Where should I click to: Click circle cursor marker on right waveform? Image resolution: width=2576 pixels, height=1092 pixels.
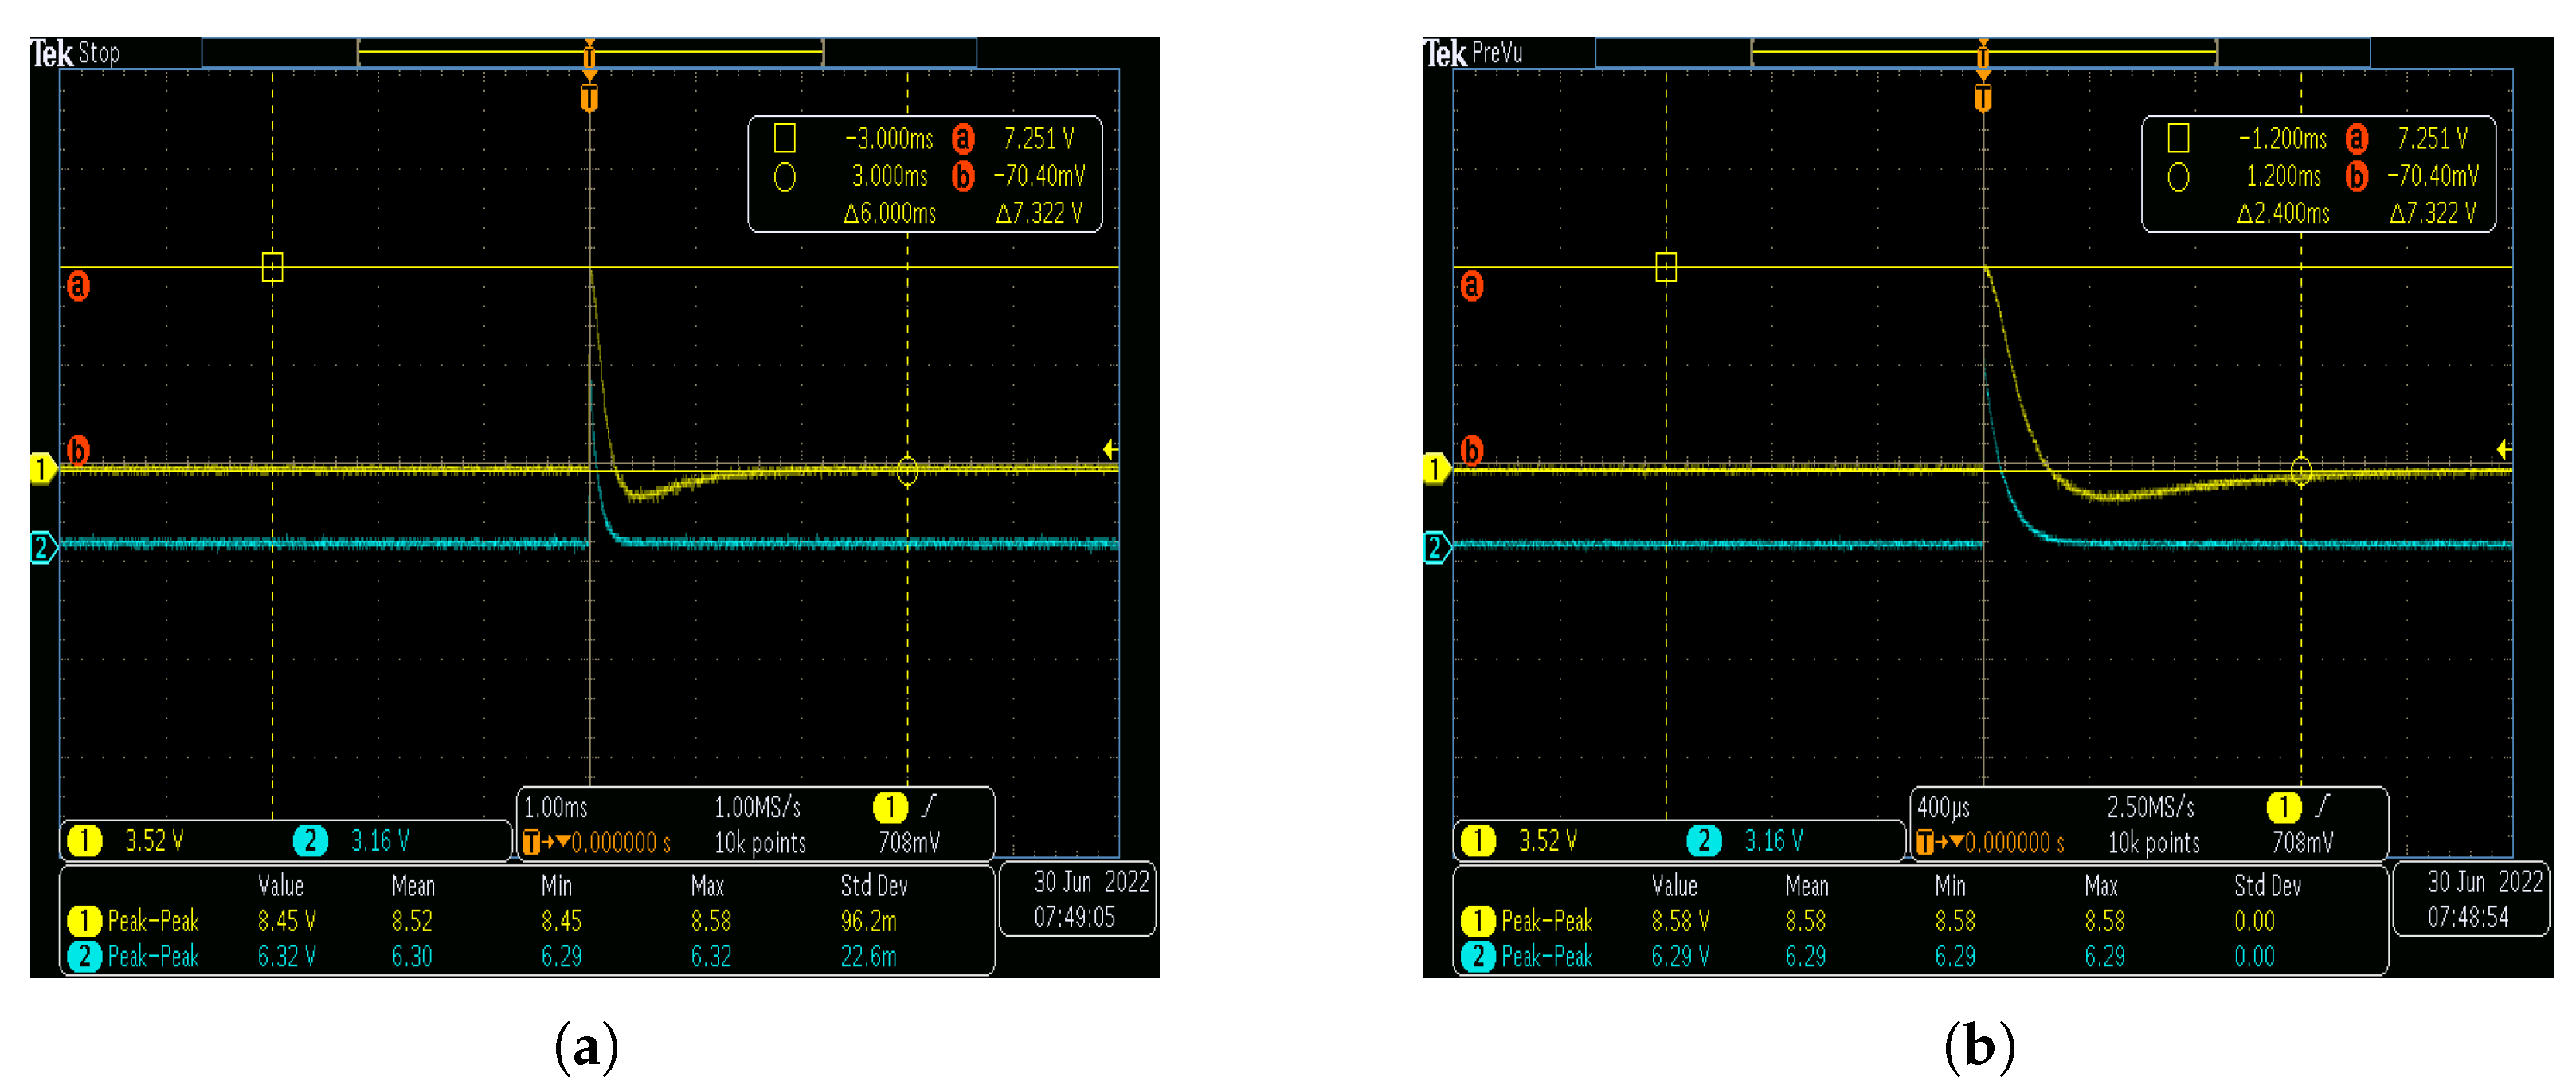(2300, 470)
